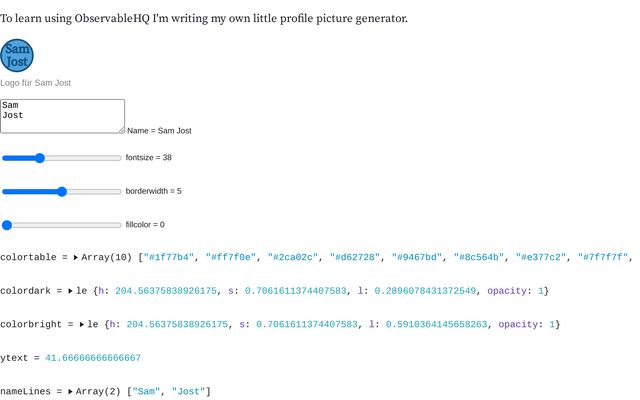The height and width of the screenshot is (400, 640).
Task: Expand the colorbright object triangle
Action: click(82, 324)
